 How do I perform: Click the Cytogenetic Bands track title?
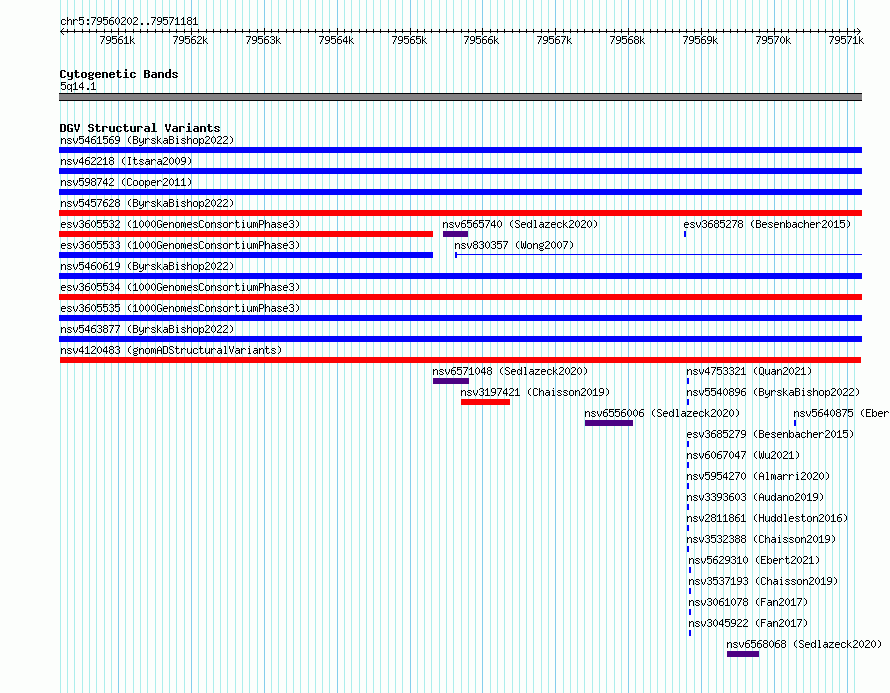click(x=119, y=74)
